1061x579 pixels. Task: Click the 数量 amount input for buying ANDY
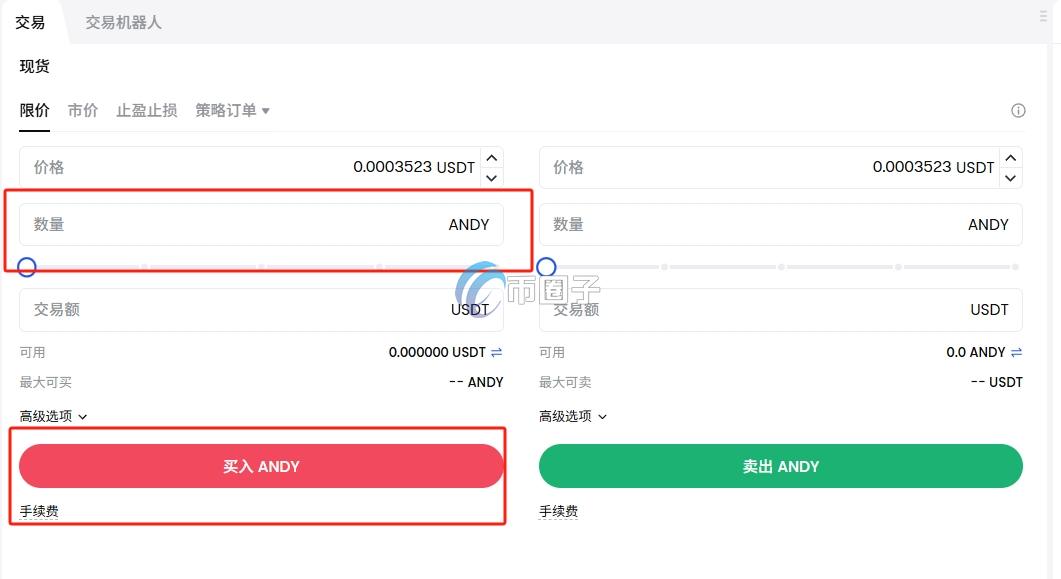260,224
